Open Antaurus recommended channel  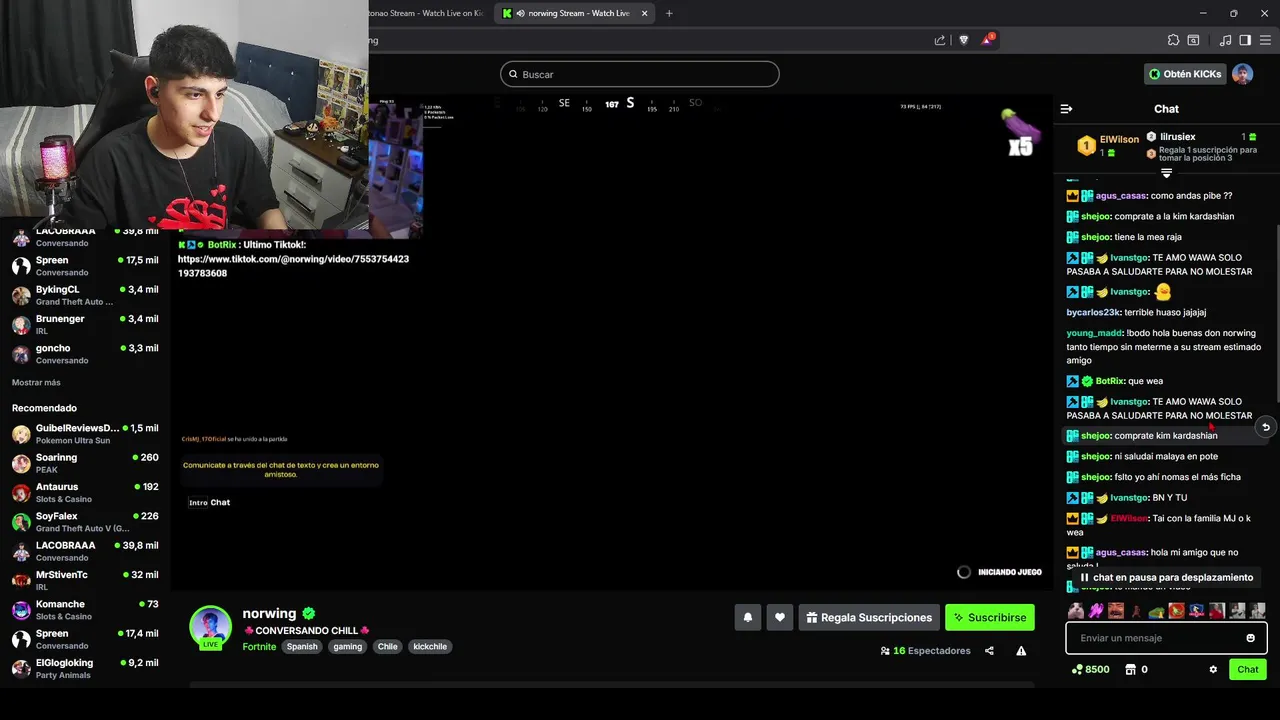pos(85,492)
